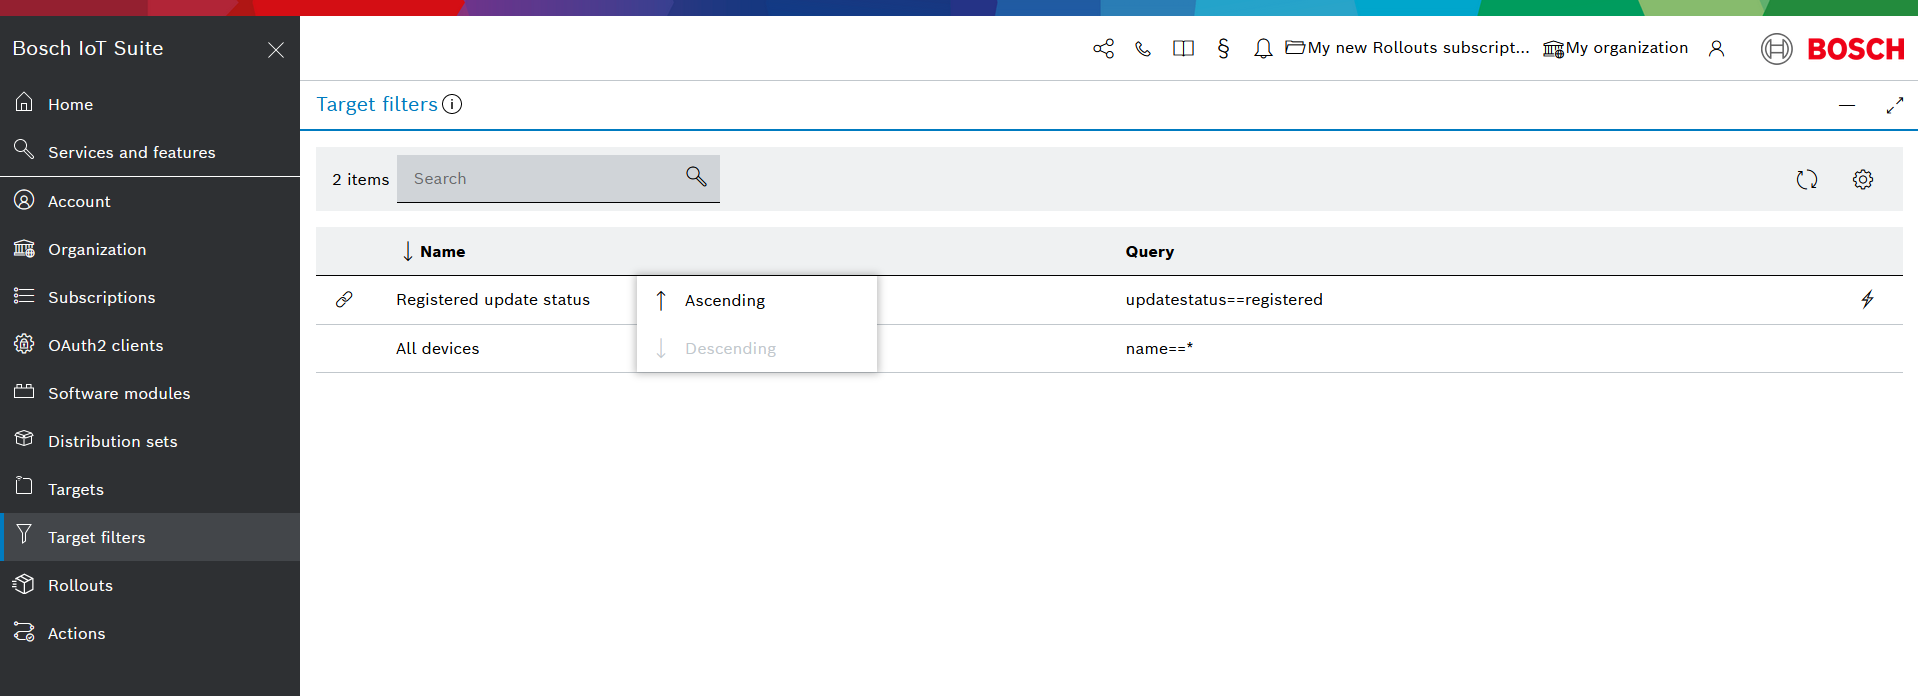The height and width of the screenshot is (696, 1918).
Task: Click the share icon in header
Action: [x=1103, y=48]
